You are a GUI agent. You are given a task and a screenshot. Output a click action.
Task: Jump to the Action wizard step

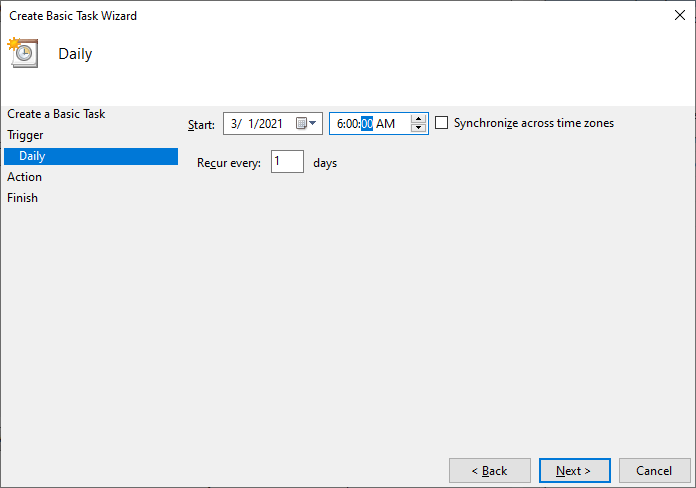[x=25, y=177]
